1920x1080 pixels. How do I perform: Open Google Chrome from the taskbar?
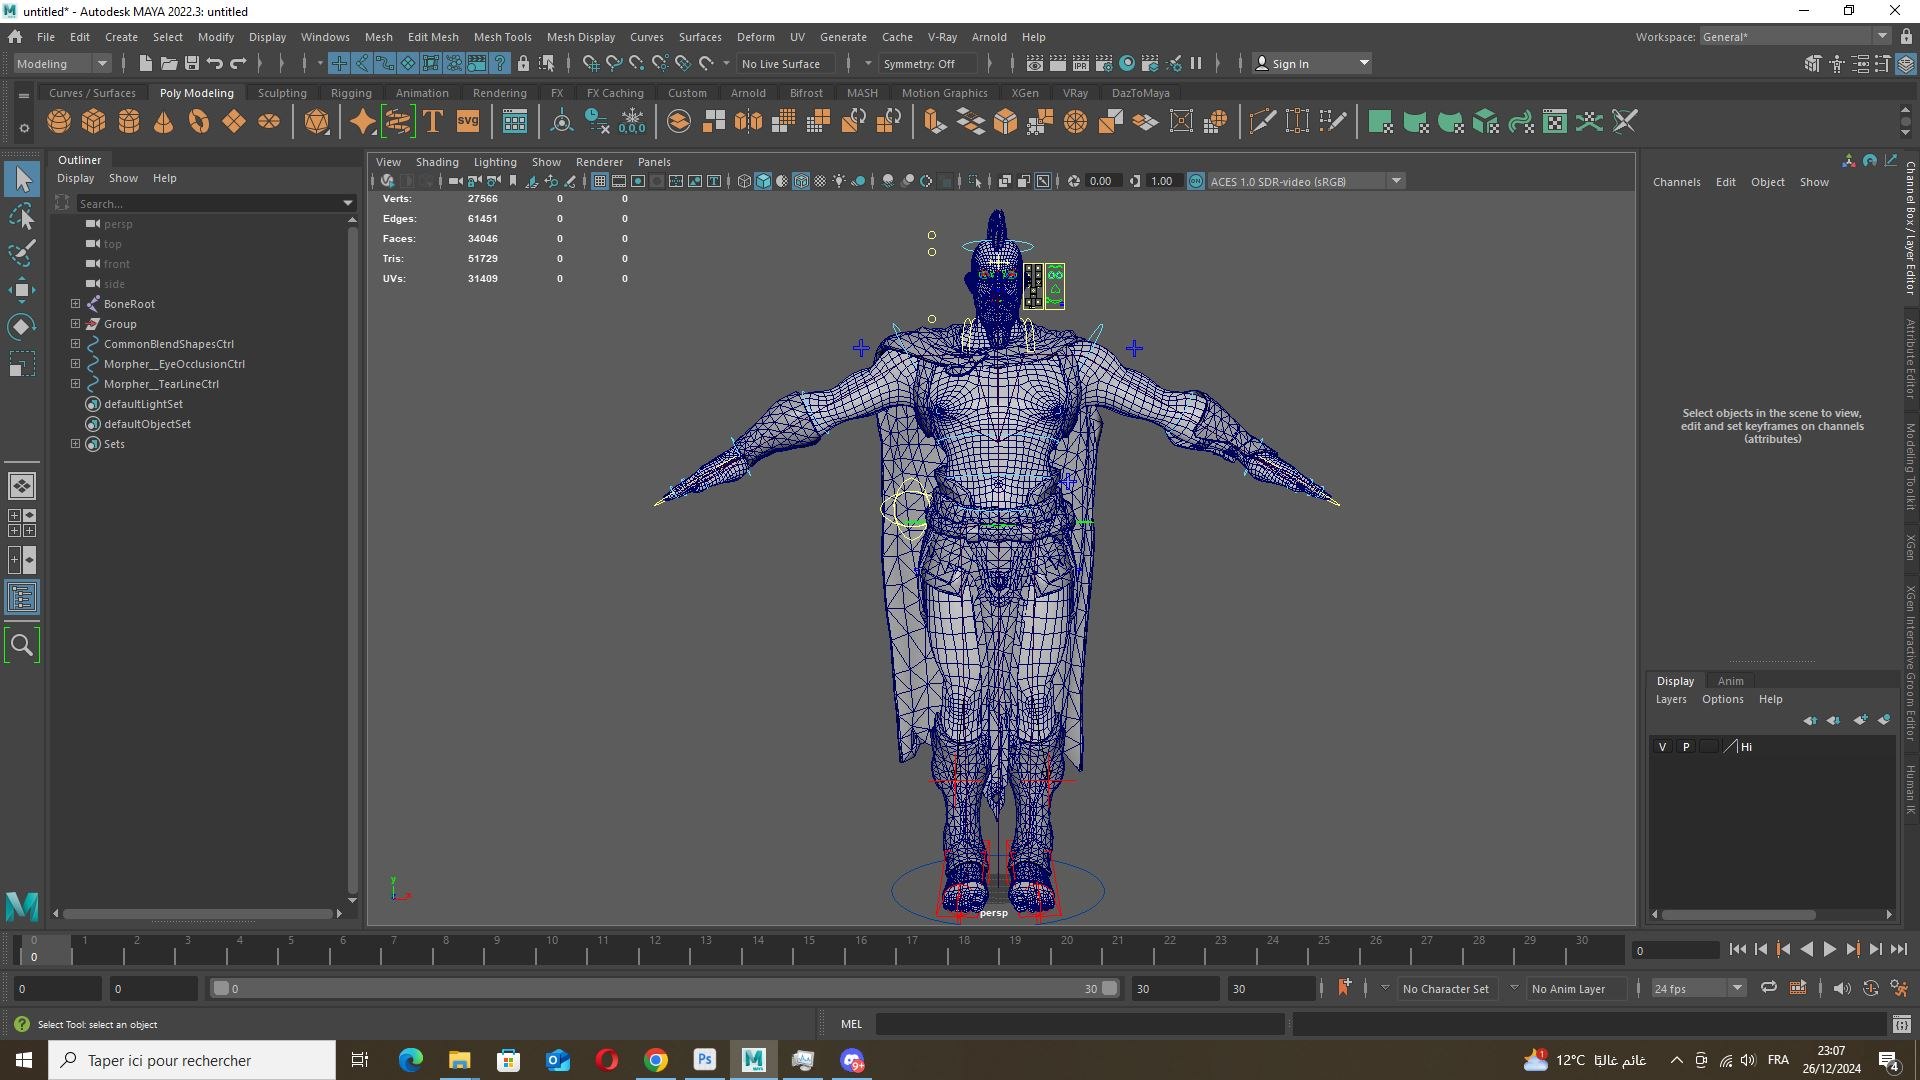tap(656, 1060)
